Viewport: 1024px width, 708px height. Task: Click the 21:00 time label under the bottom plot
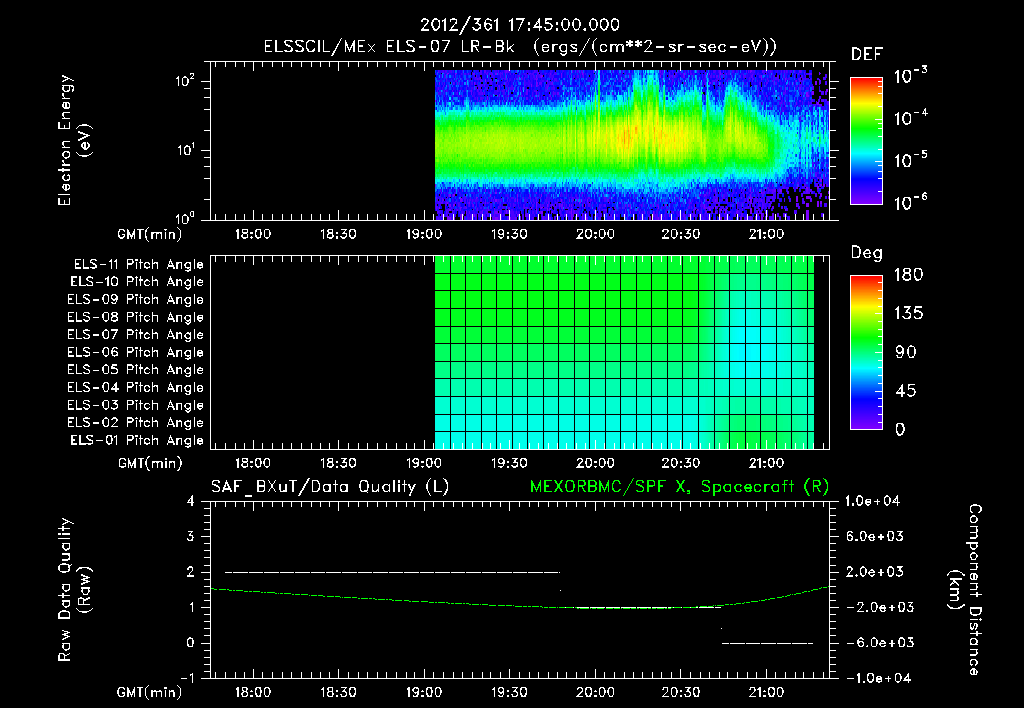point(766,692)
